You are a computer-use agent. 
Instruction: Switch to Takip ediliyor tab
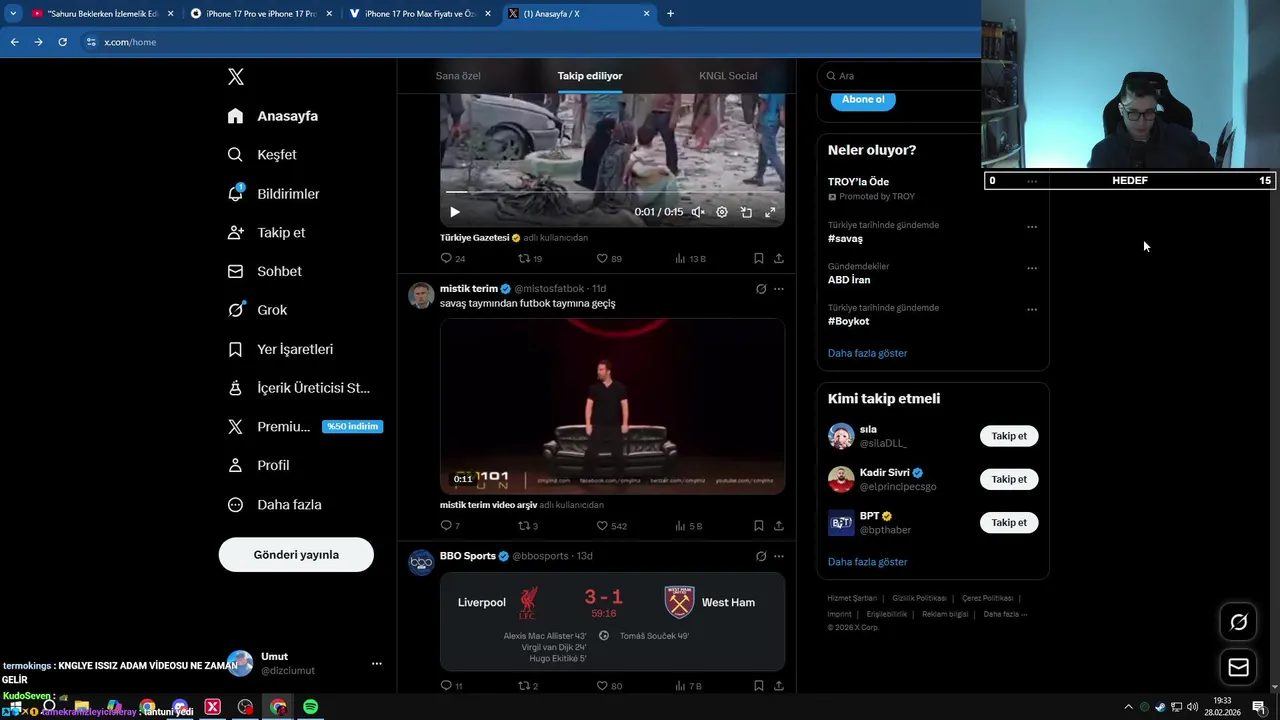pyautogui.click(x=590, y=76)
